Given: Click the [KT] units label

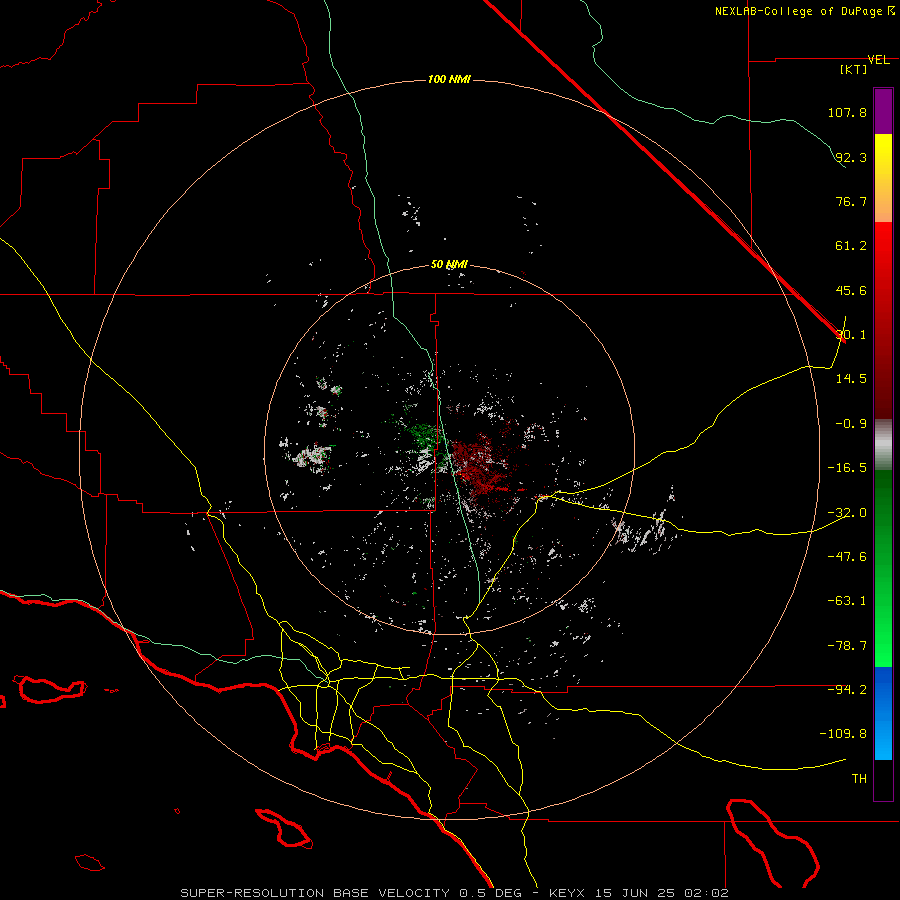Looking at the screenshot, I should click(x=854, y=69).
